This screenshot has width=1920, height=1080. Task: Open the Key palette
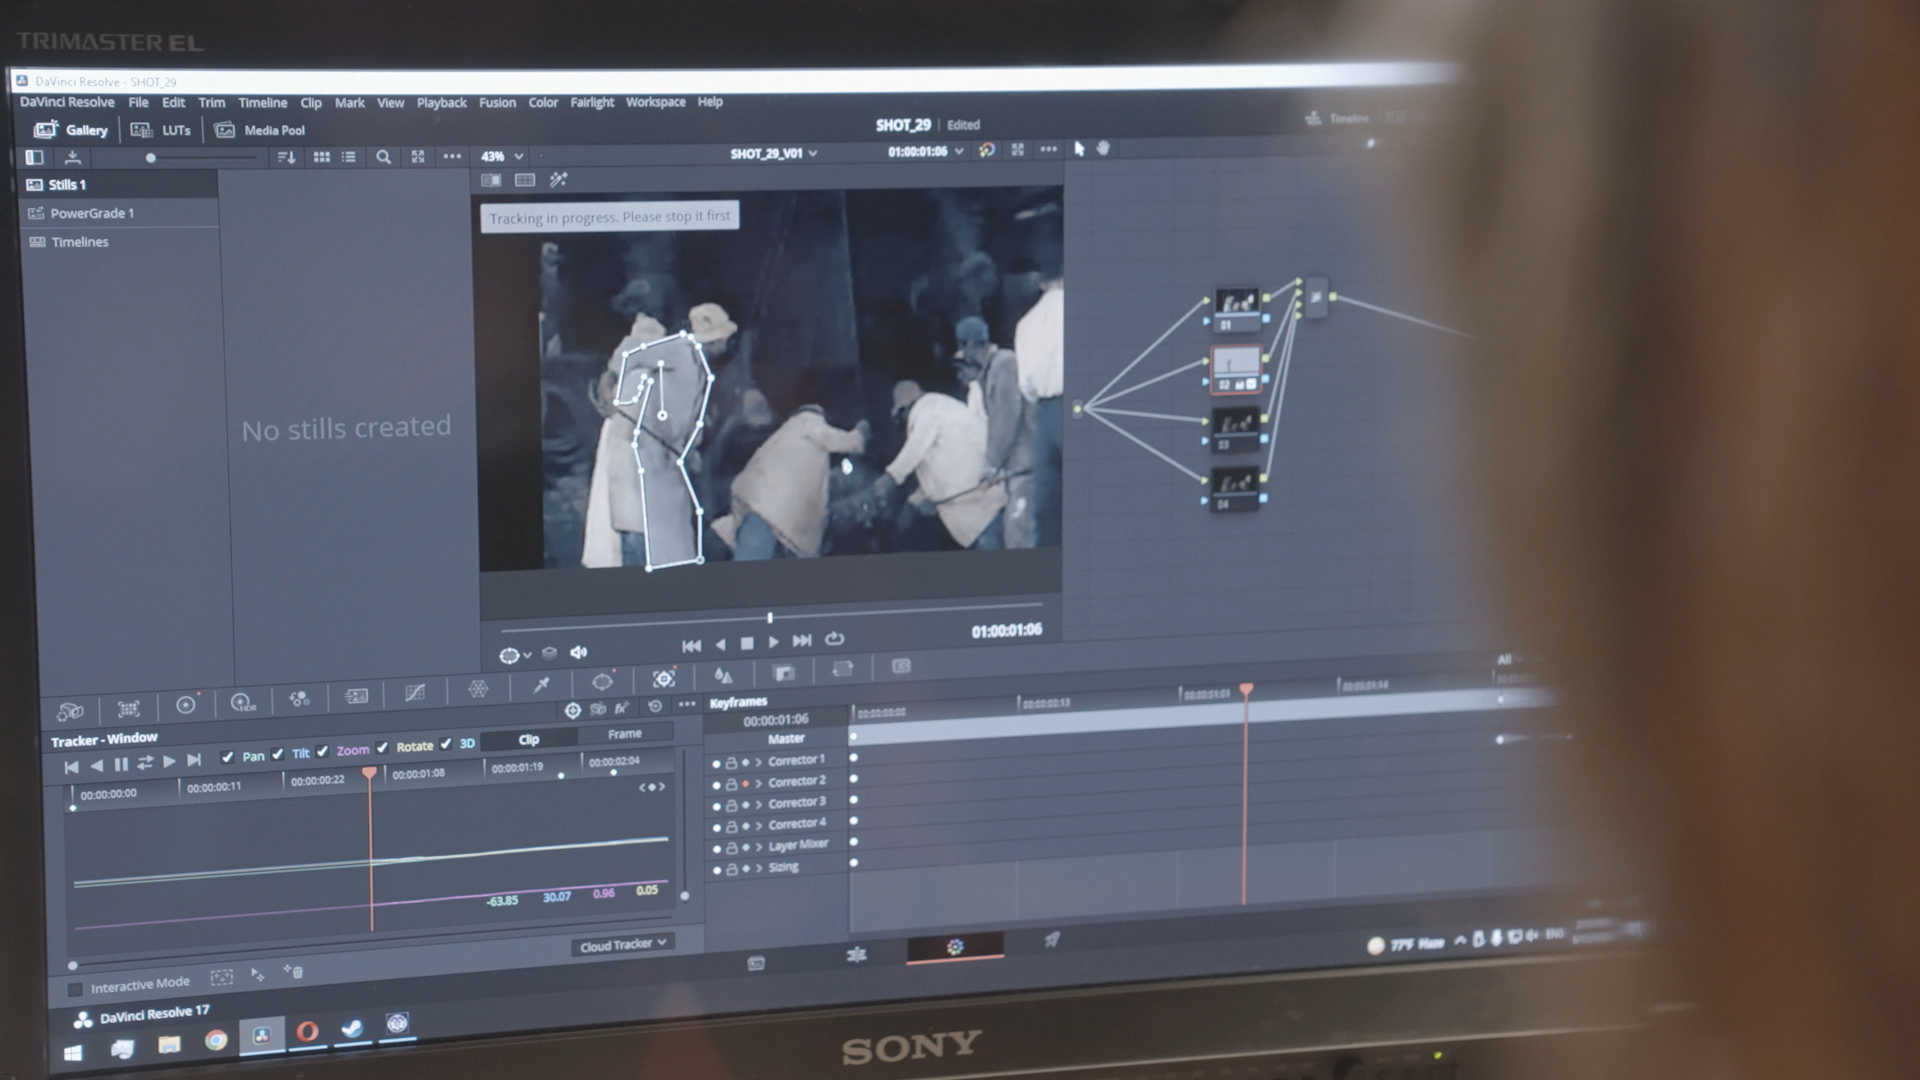(784, 673)
